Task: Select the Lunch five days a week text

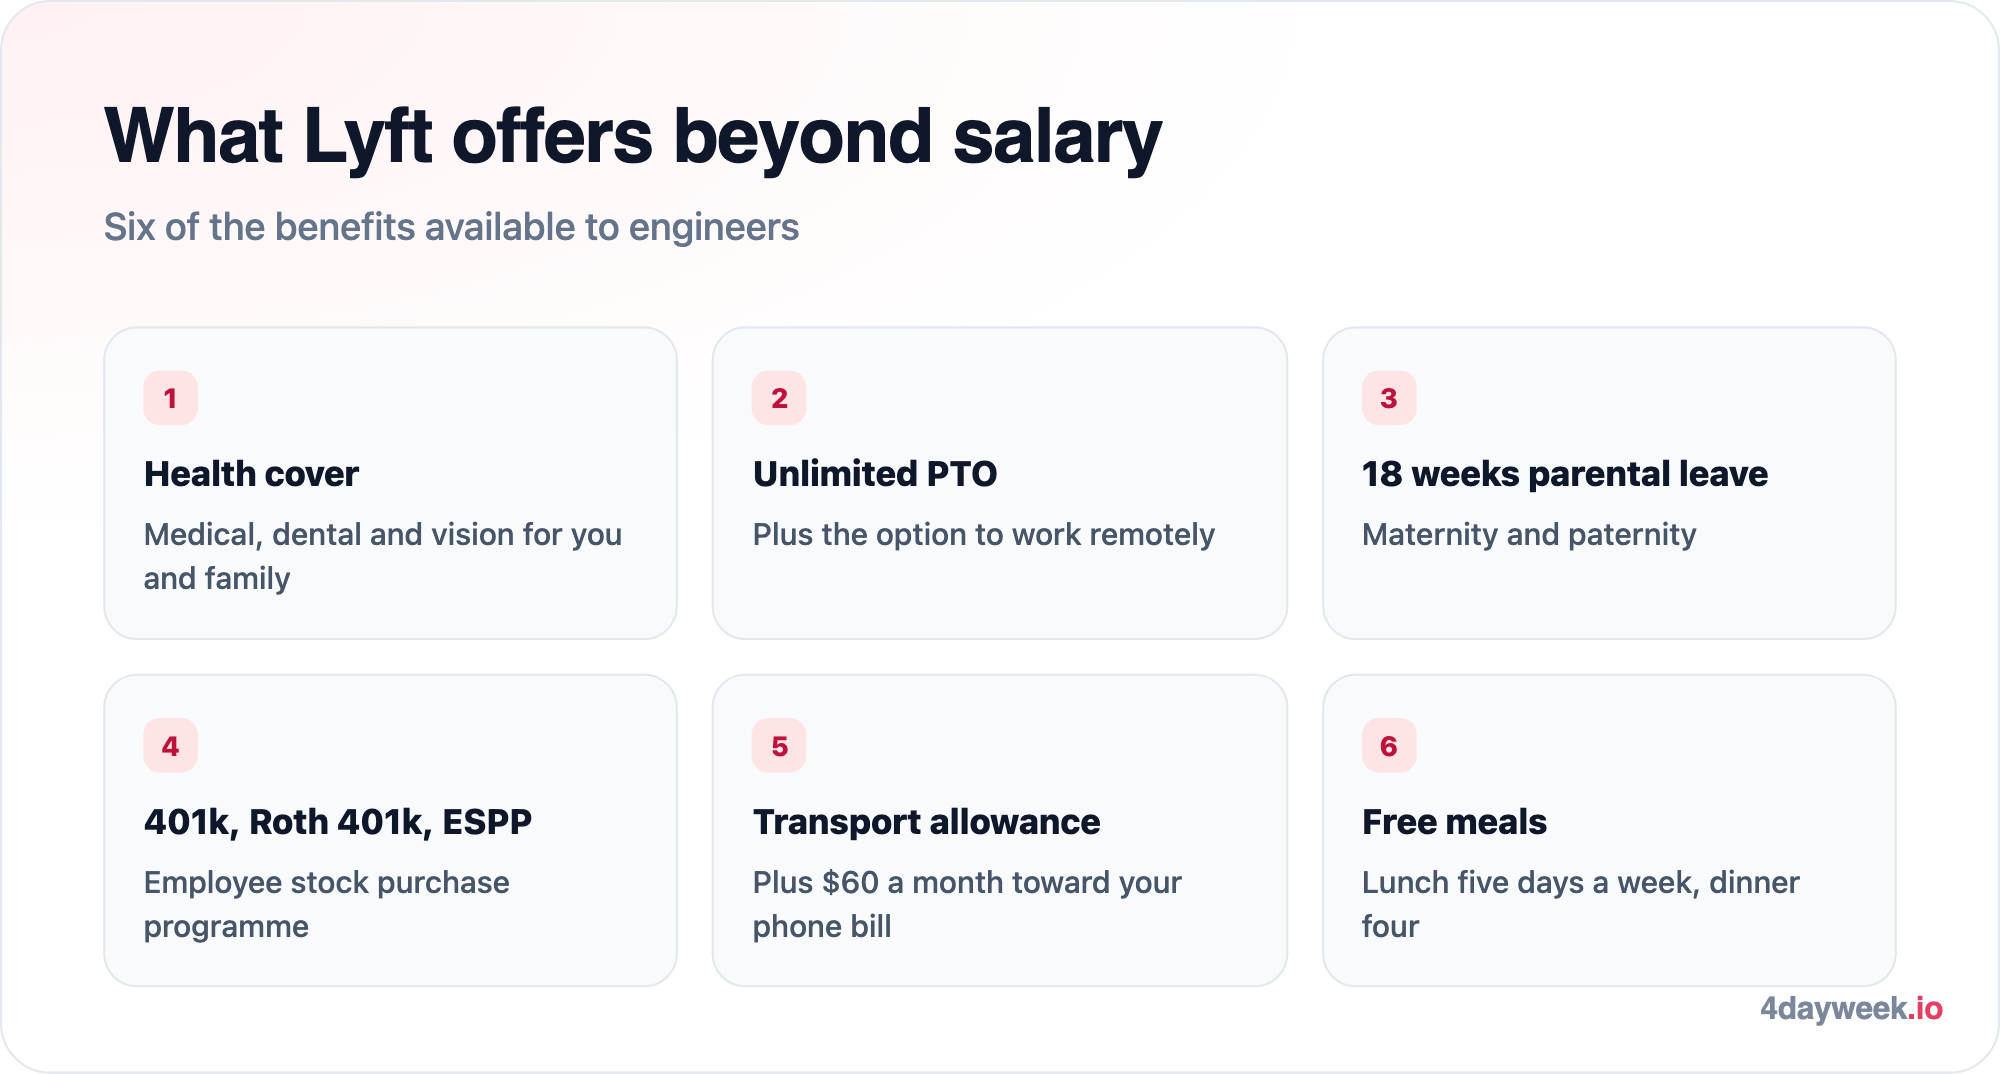Action: pyautogui.click(x=1581, y=904)
